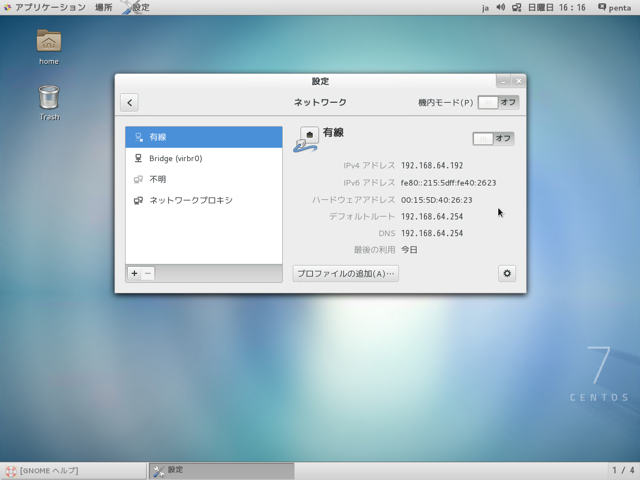The image size is (640, 480).
Task: Go back using the chevron button
Action: click(129, 102)
